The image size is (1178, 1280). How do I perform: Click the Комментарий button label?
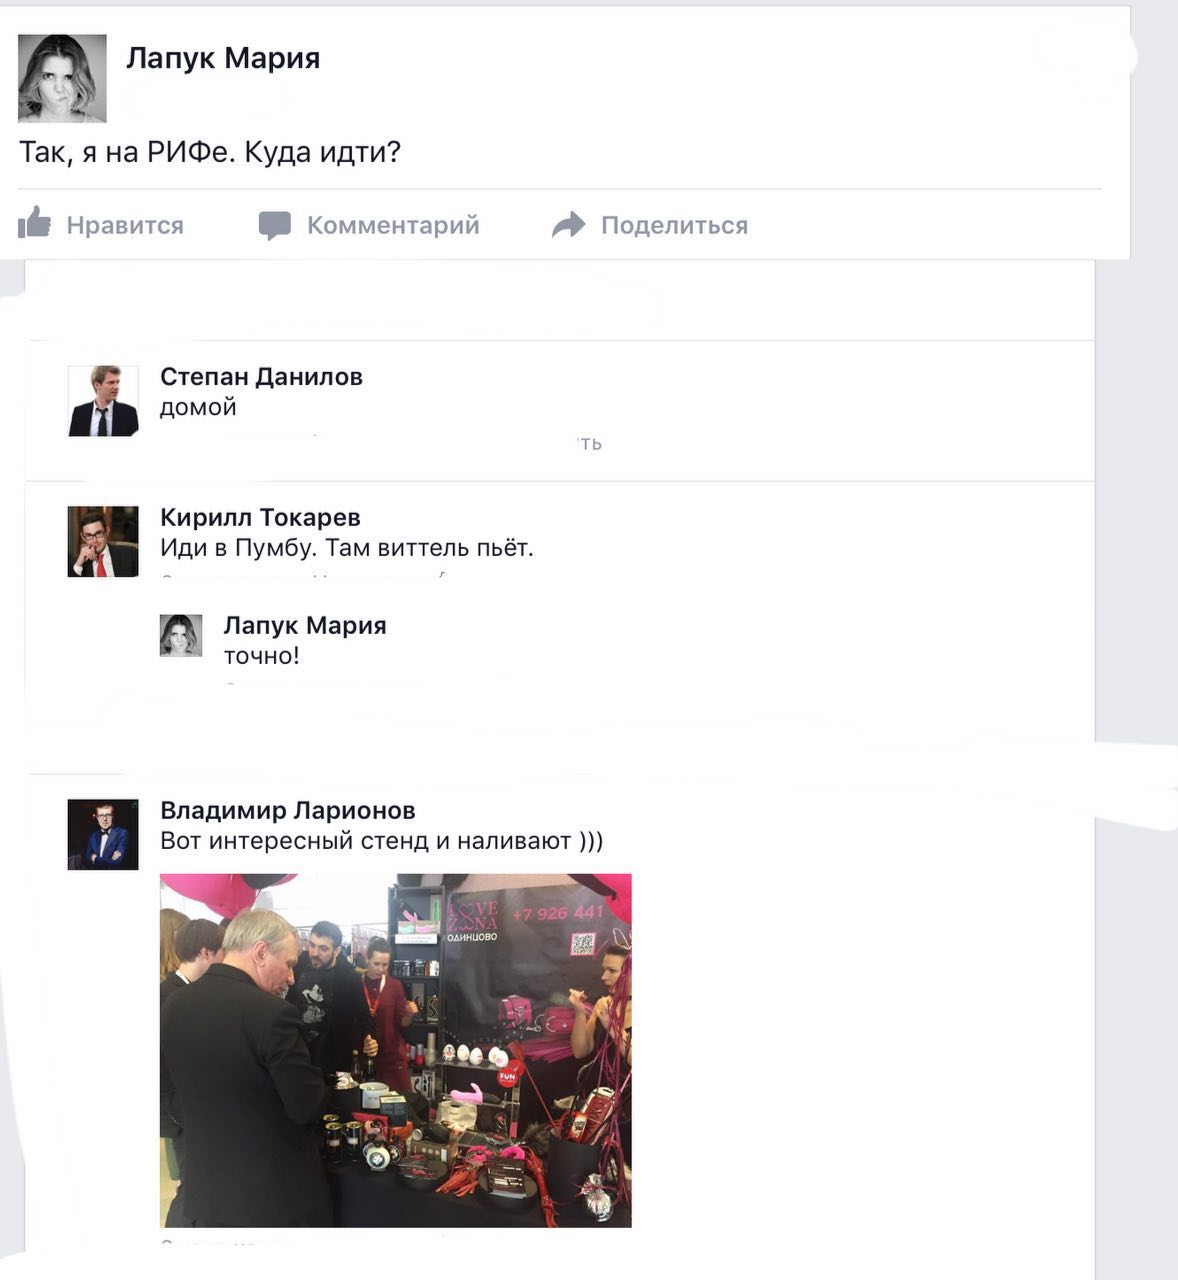click(x=393, y=225)
